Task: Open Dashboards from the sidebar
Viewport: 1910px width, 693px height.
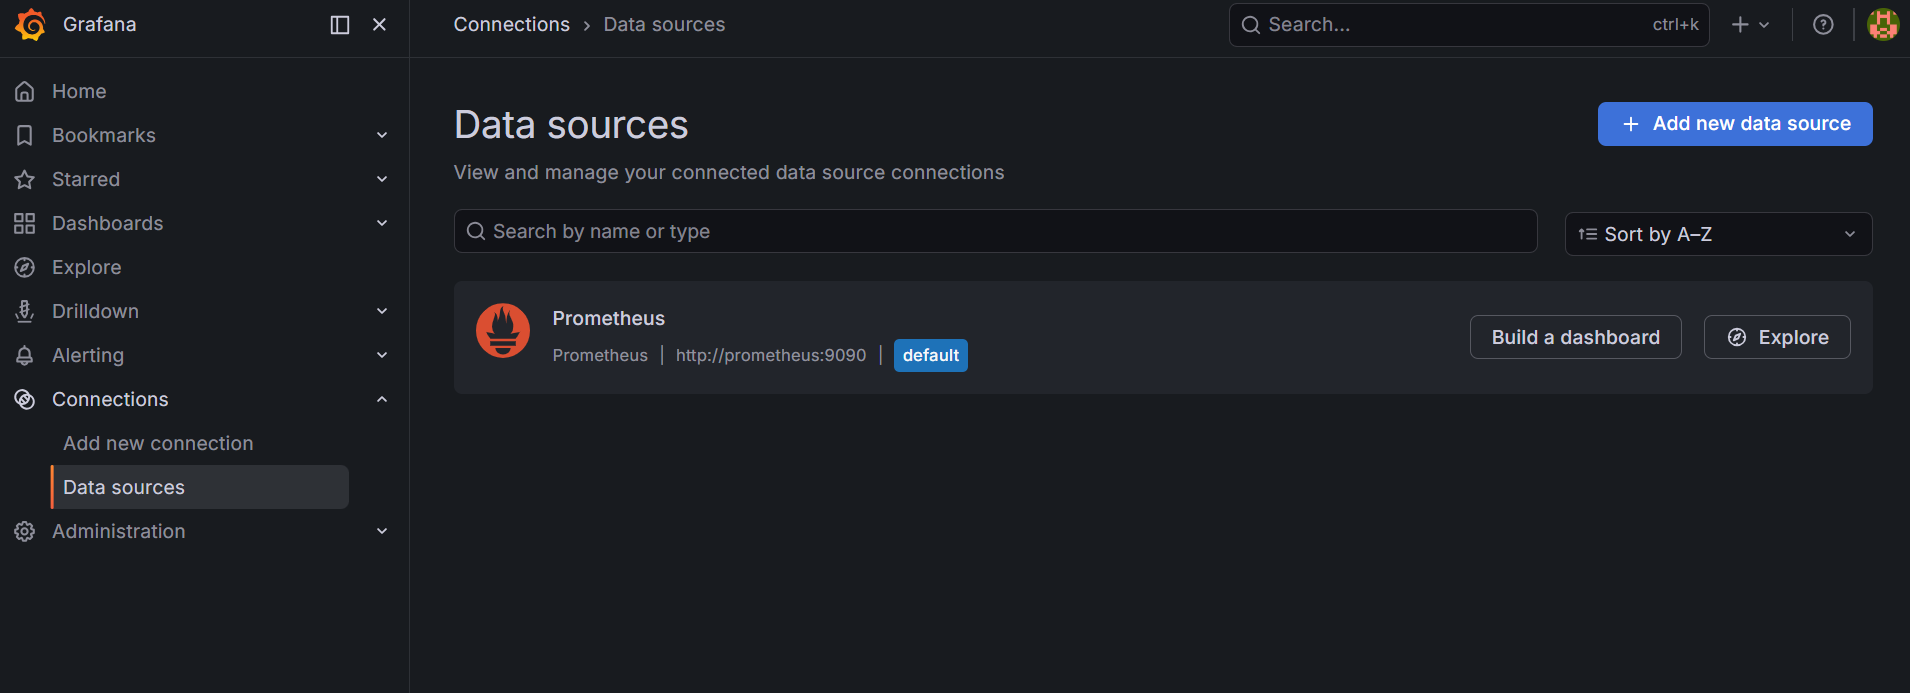Action: click(x=107, y=223)
